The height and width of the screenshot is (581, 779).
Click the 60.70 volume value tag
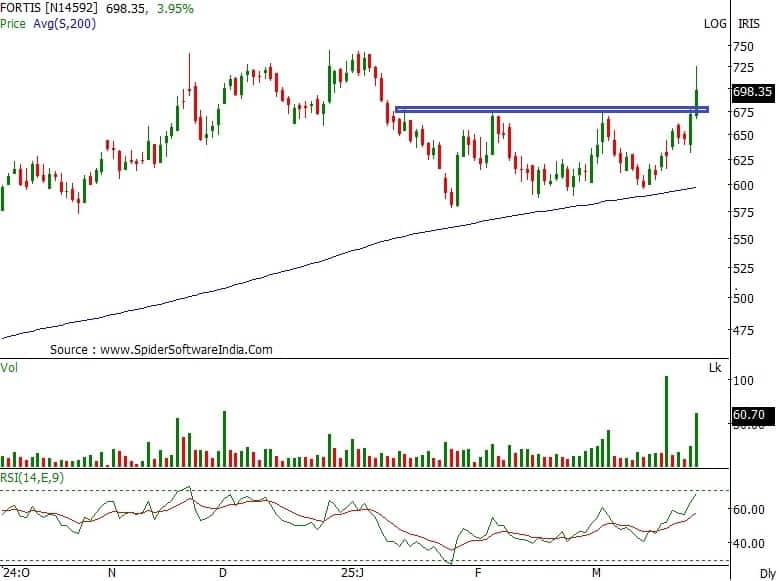[x=749, y=412]
